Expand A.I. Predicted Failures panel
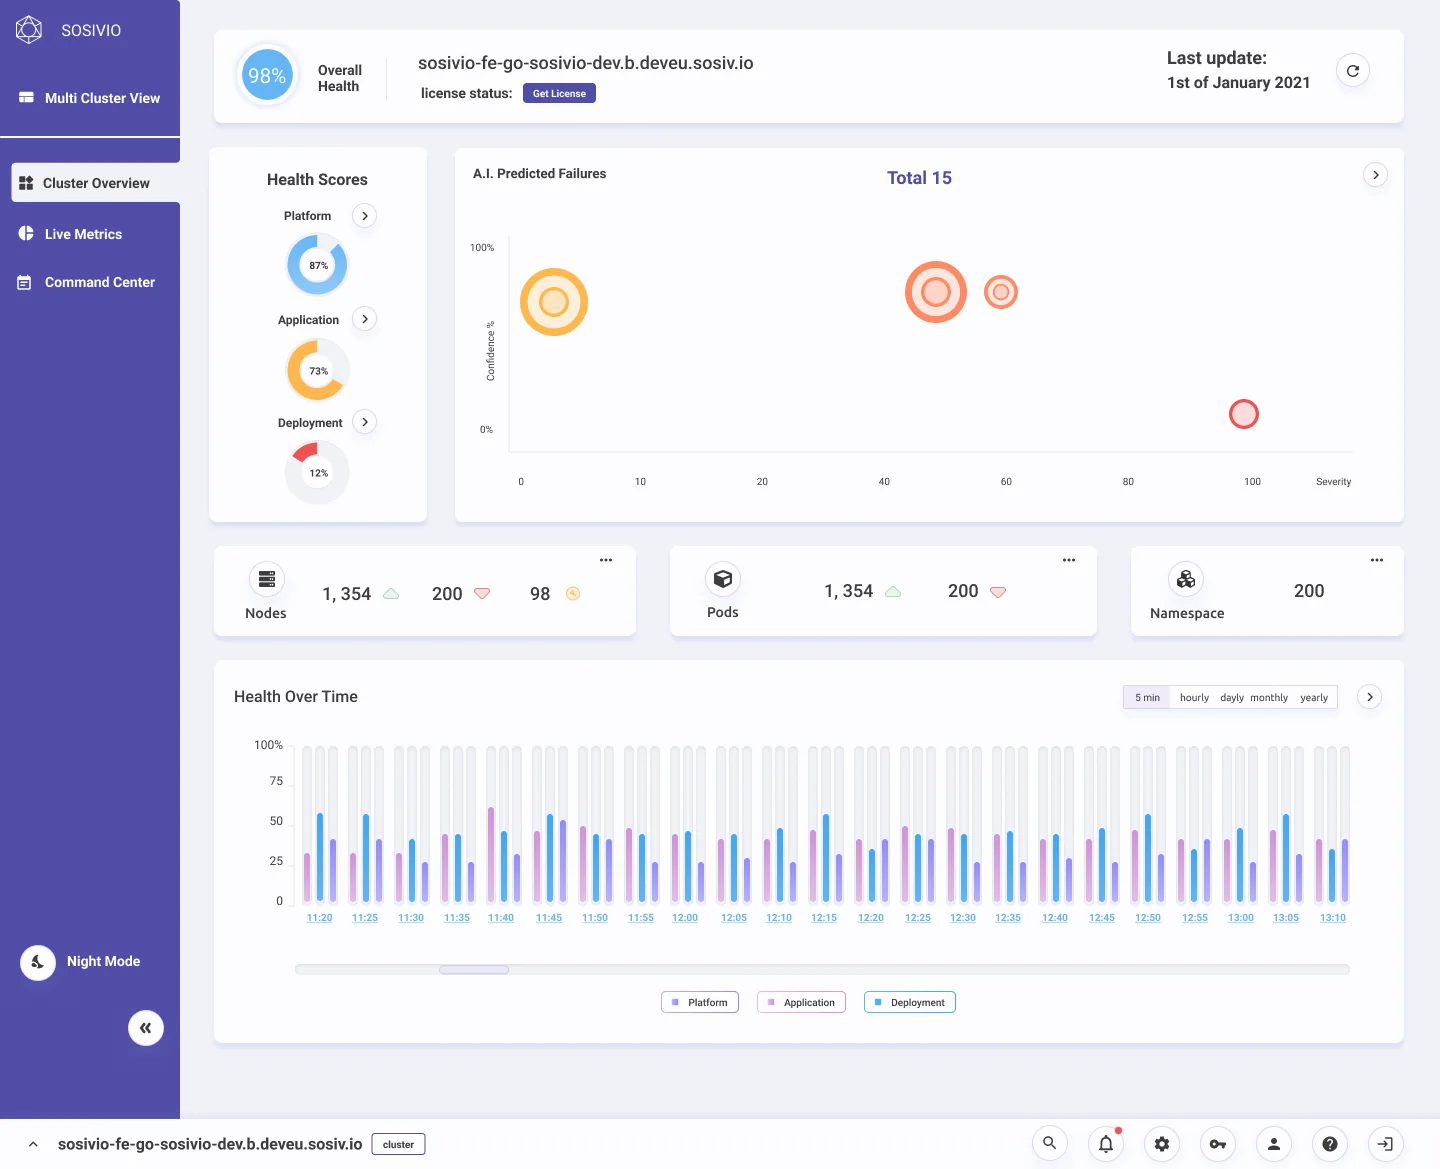1440x1169 pixels. click(1376, 175)
